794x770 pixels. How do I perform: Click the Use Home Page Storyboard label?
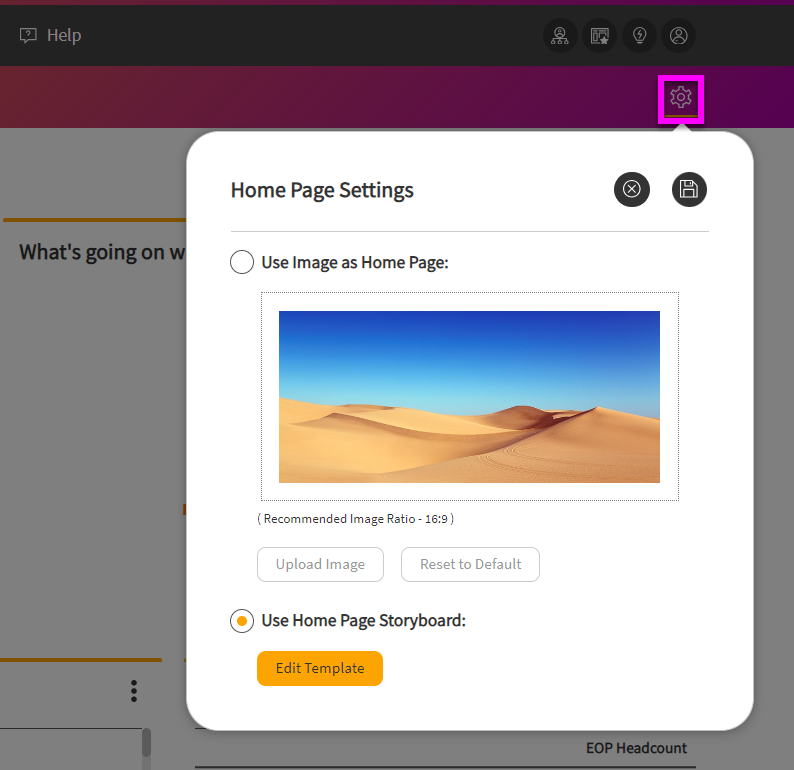click(363, 621)
